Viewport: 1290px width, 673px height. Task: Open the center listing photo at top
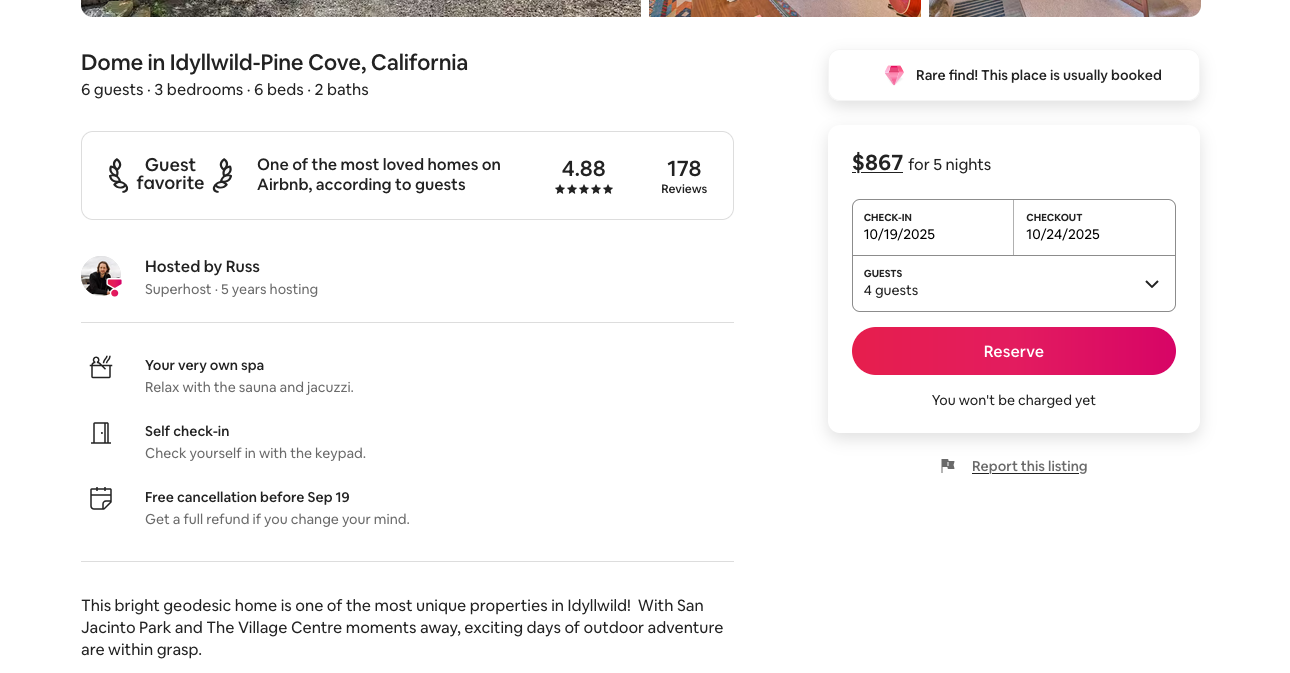click(x=785, y=8)
